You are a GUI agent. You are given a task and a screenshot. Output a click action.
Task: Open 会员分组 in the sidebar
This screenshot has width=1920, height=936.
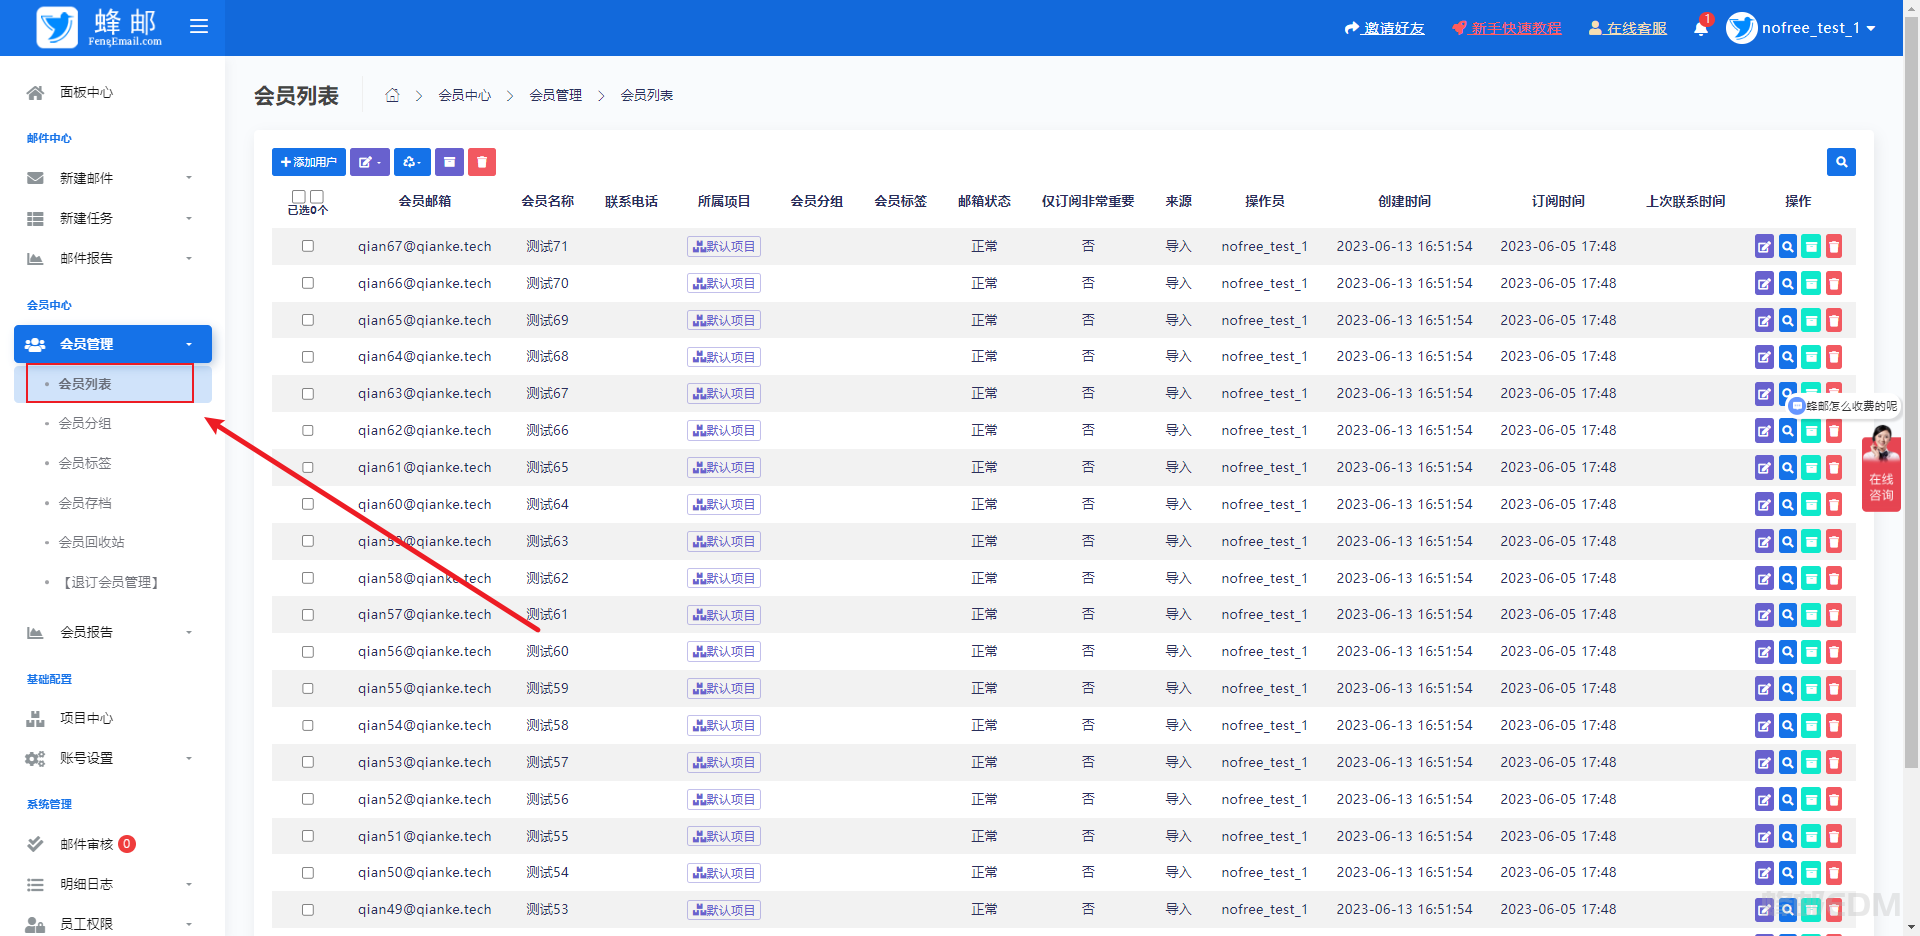tap(85, 423)
